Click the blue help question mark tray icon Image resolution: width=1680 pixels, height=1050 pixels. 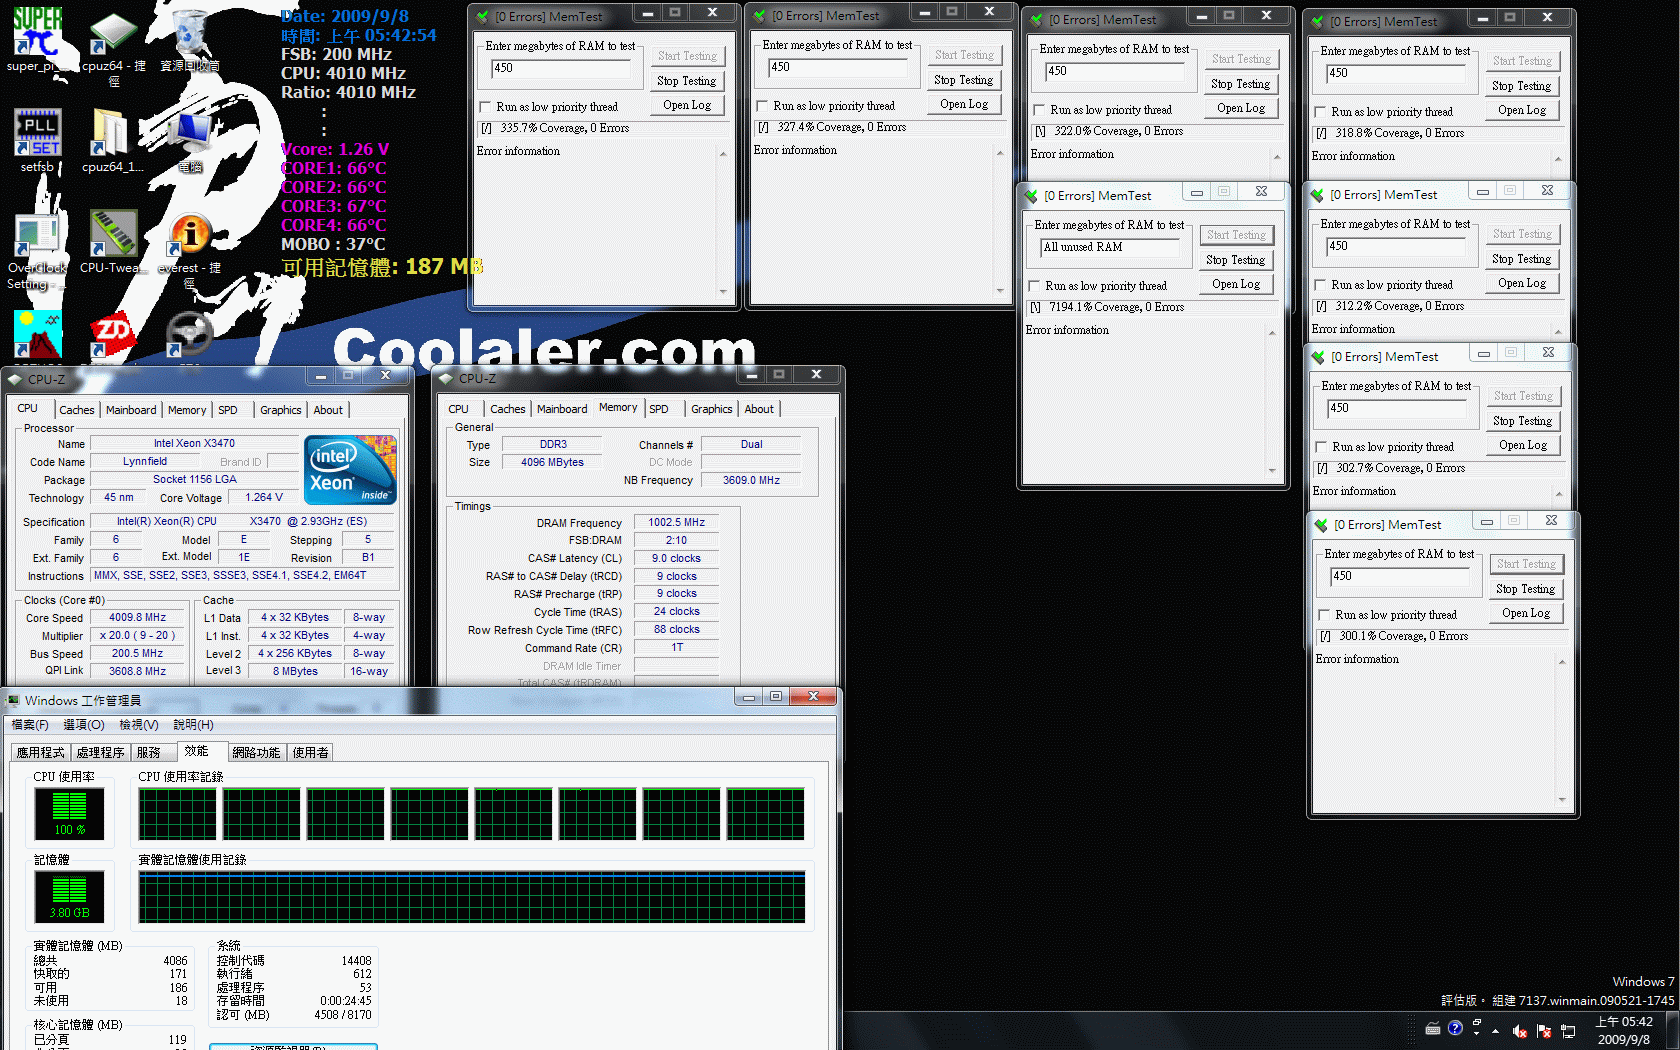pyautogui.click(x=1455, y=1028)
